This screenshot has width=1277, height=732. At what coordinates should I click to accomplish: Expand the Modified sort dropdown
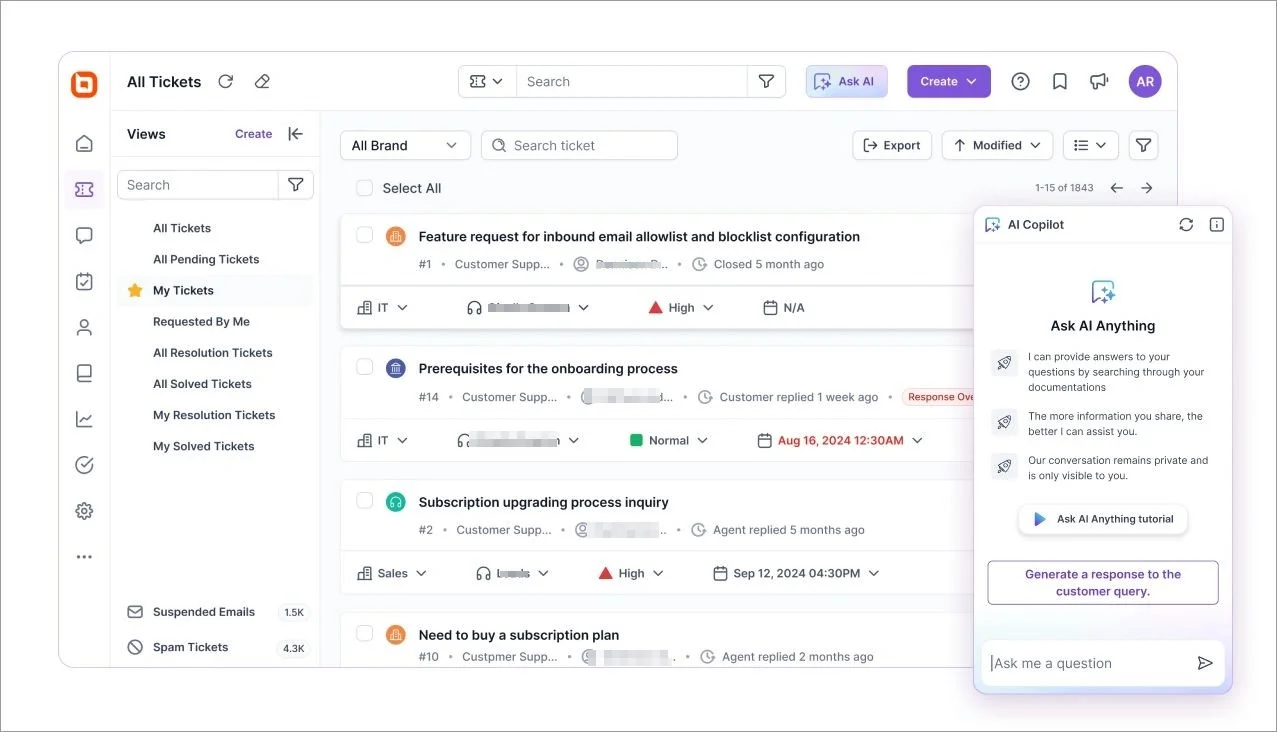click(996, 145)
